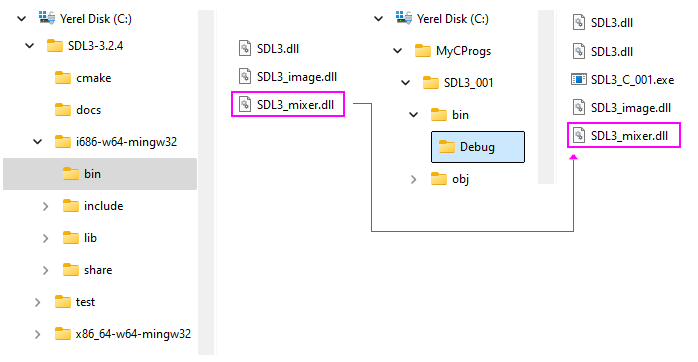Expand the include folder
Viewport: 698px width, 362px height.
(x=45, y=206)
